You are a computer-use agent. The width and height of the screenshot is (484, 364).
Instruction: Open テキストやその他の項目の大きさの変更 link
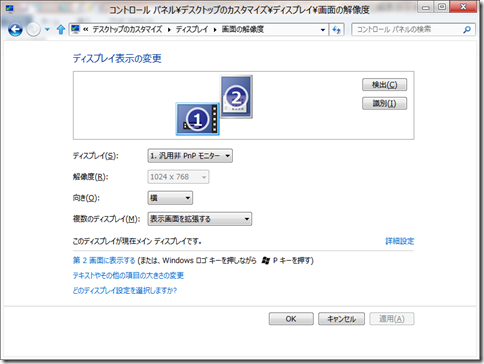pos(128,275)
